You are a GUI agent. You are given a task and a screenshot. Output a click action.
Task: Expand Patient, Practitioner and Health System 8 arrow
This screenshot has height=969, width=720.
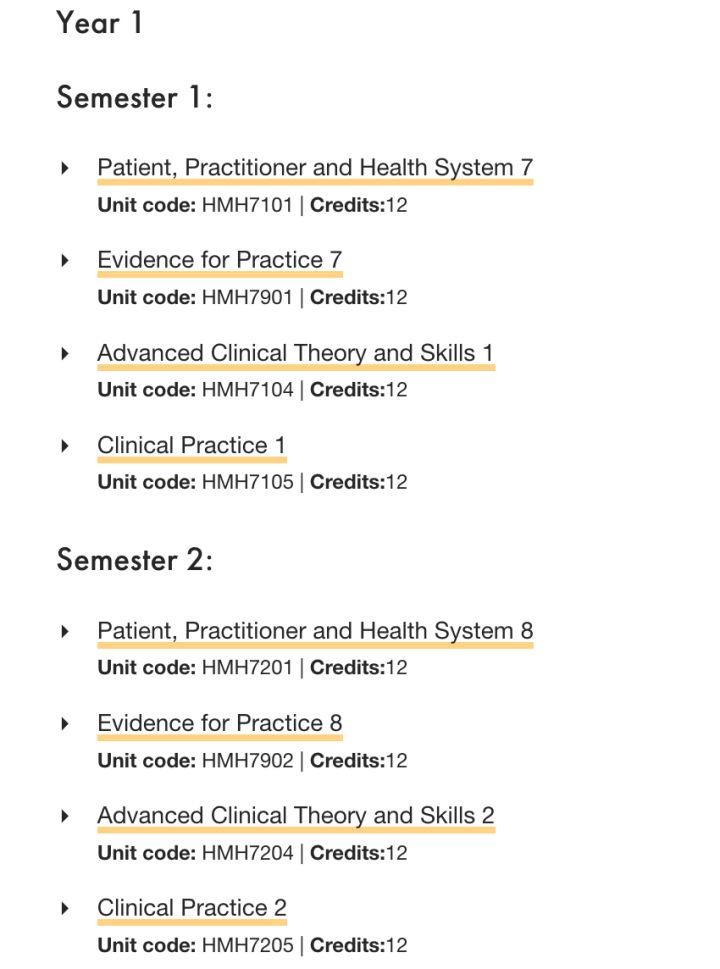click(x=65, y=631)
